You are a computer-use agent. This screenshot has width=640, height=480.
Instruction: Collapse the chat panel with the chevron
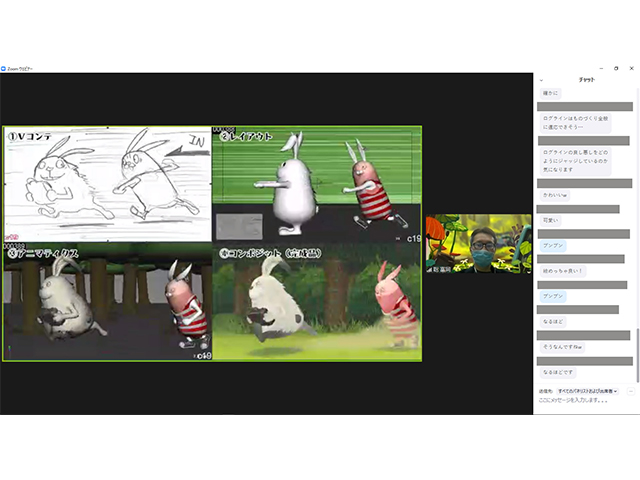point(542,80)
